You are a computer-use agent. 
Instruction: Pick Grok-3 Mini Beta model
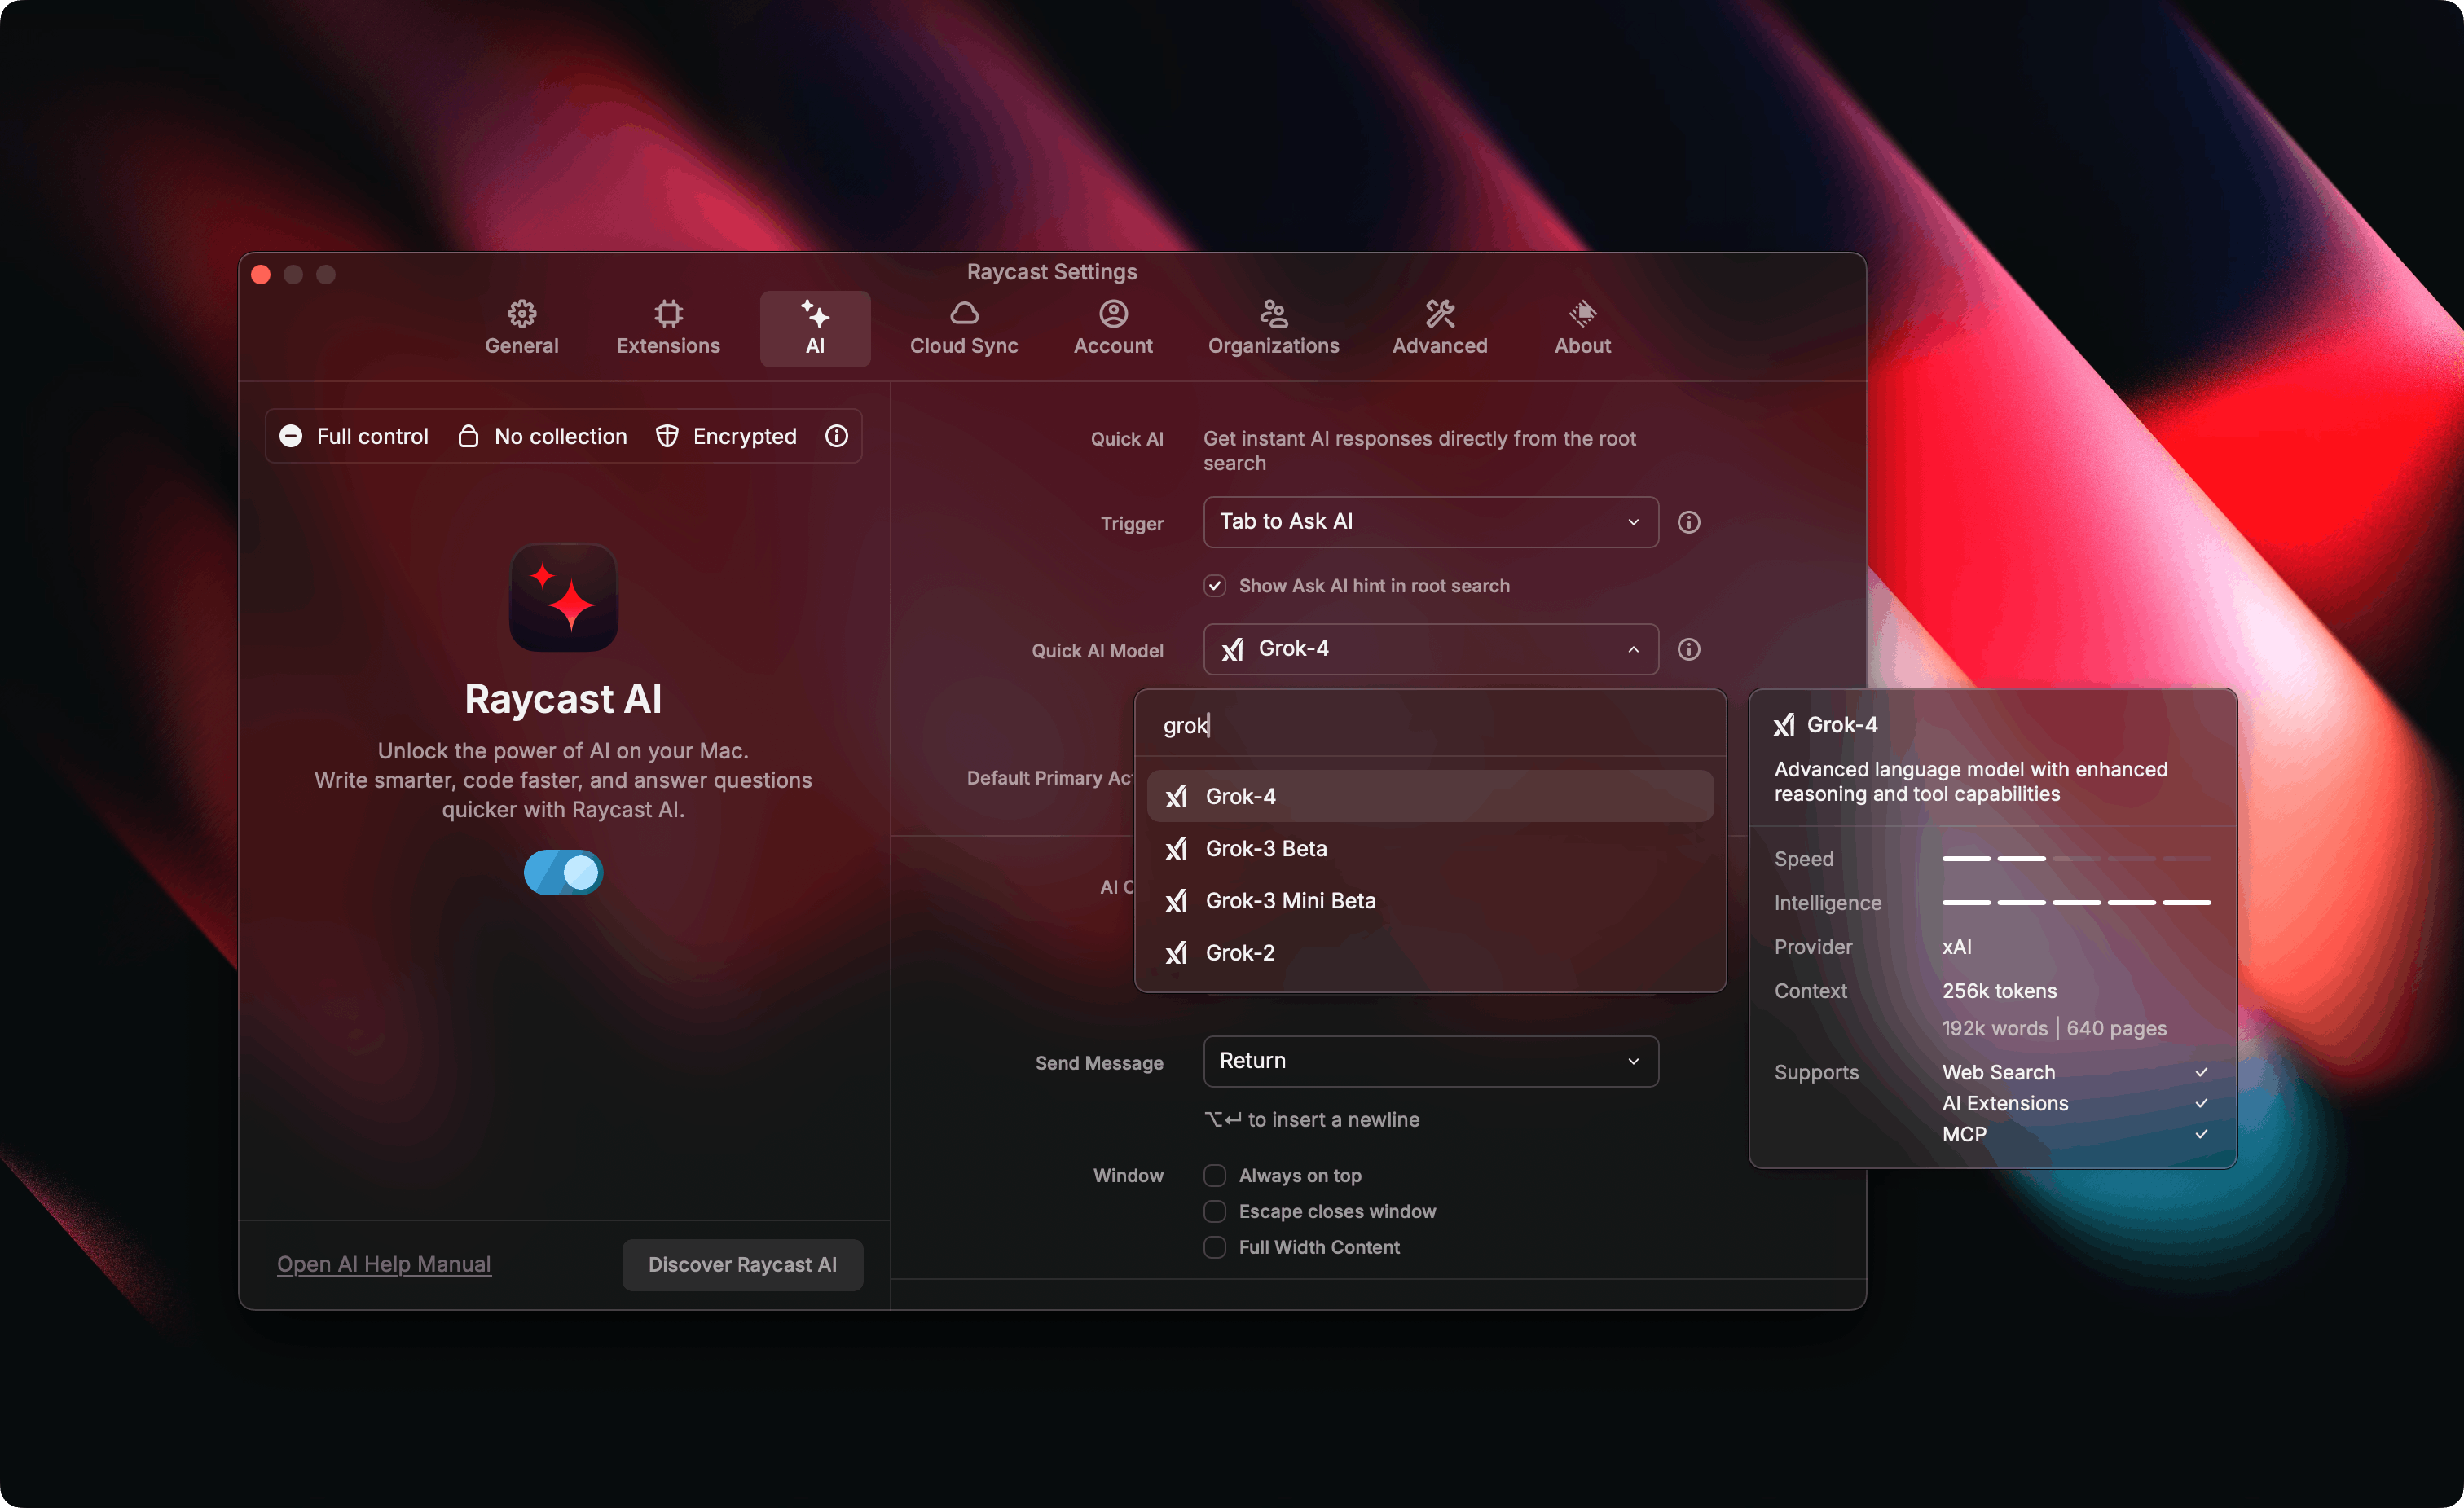click(x=1430, y=900)
